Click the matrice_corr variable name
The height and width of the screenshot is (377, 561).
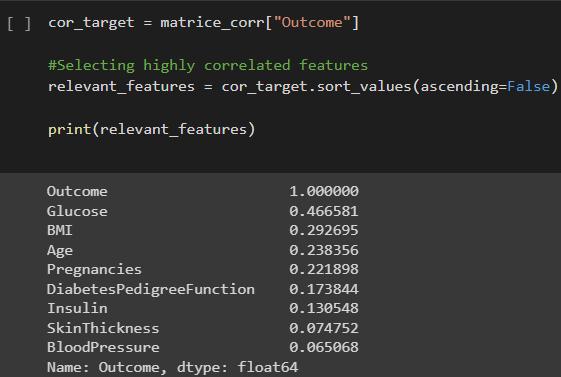pos(212,23)
